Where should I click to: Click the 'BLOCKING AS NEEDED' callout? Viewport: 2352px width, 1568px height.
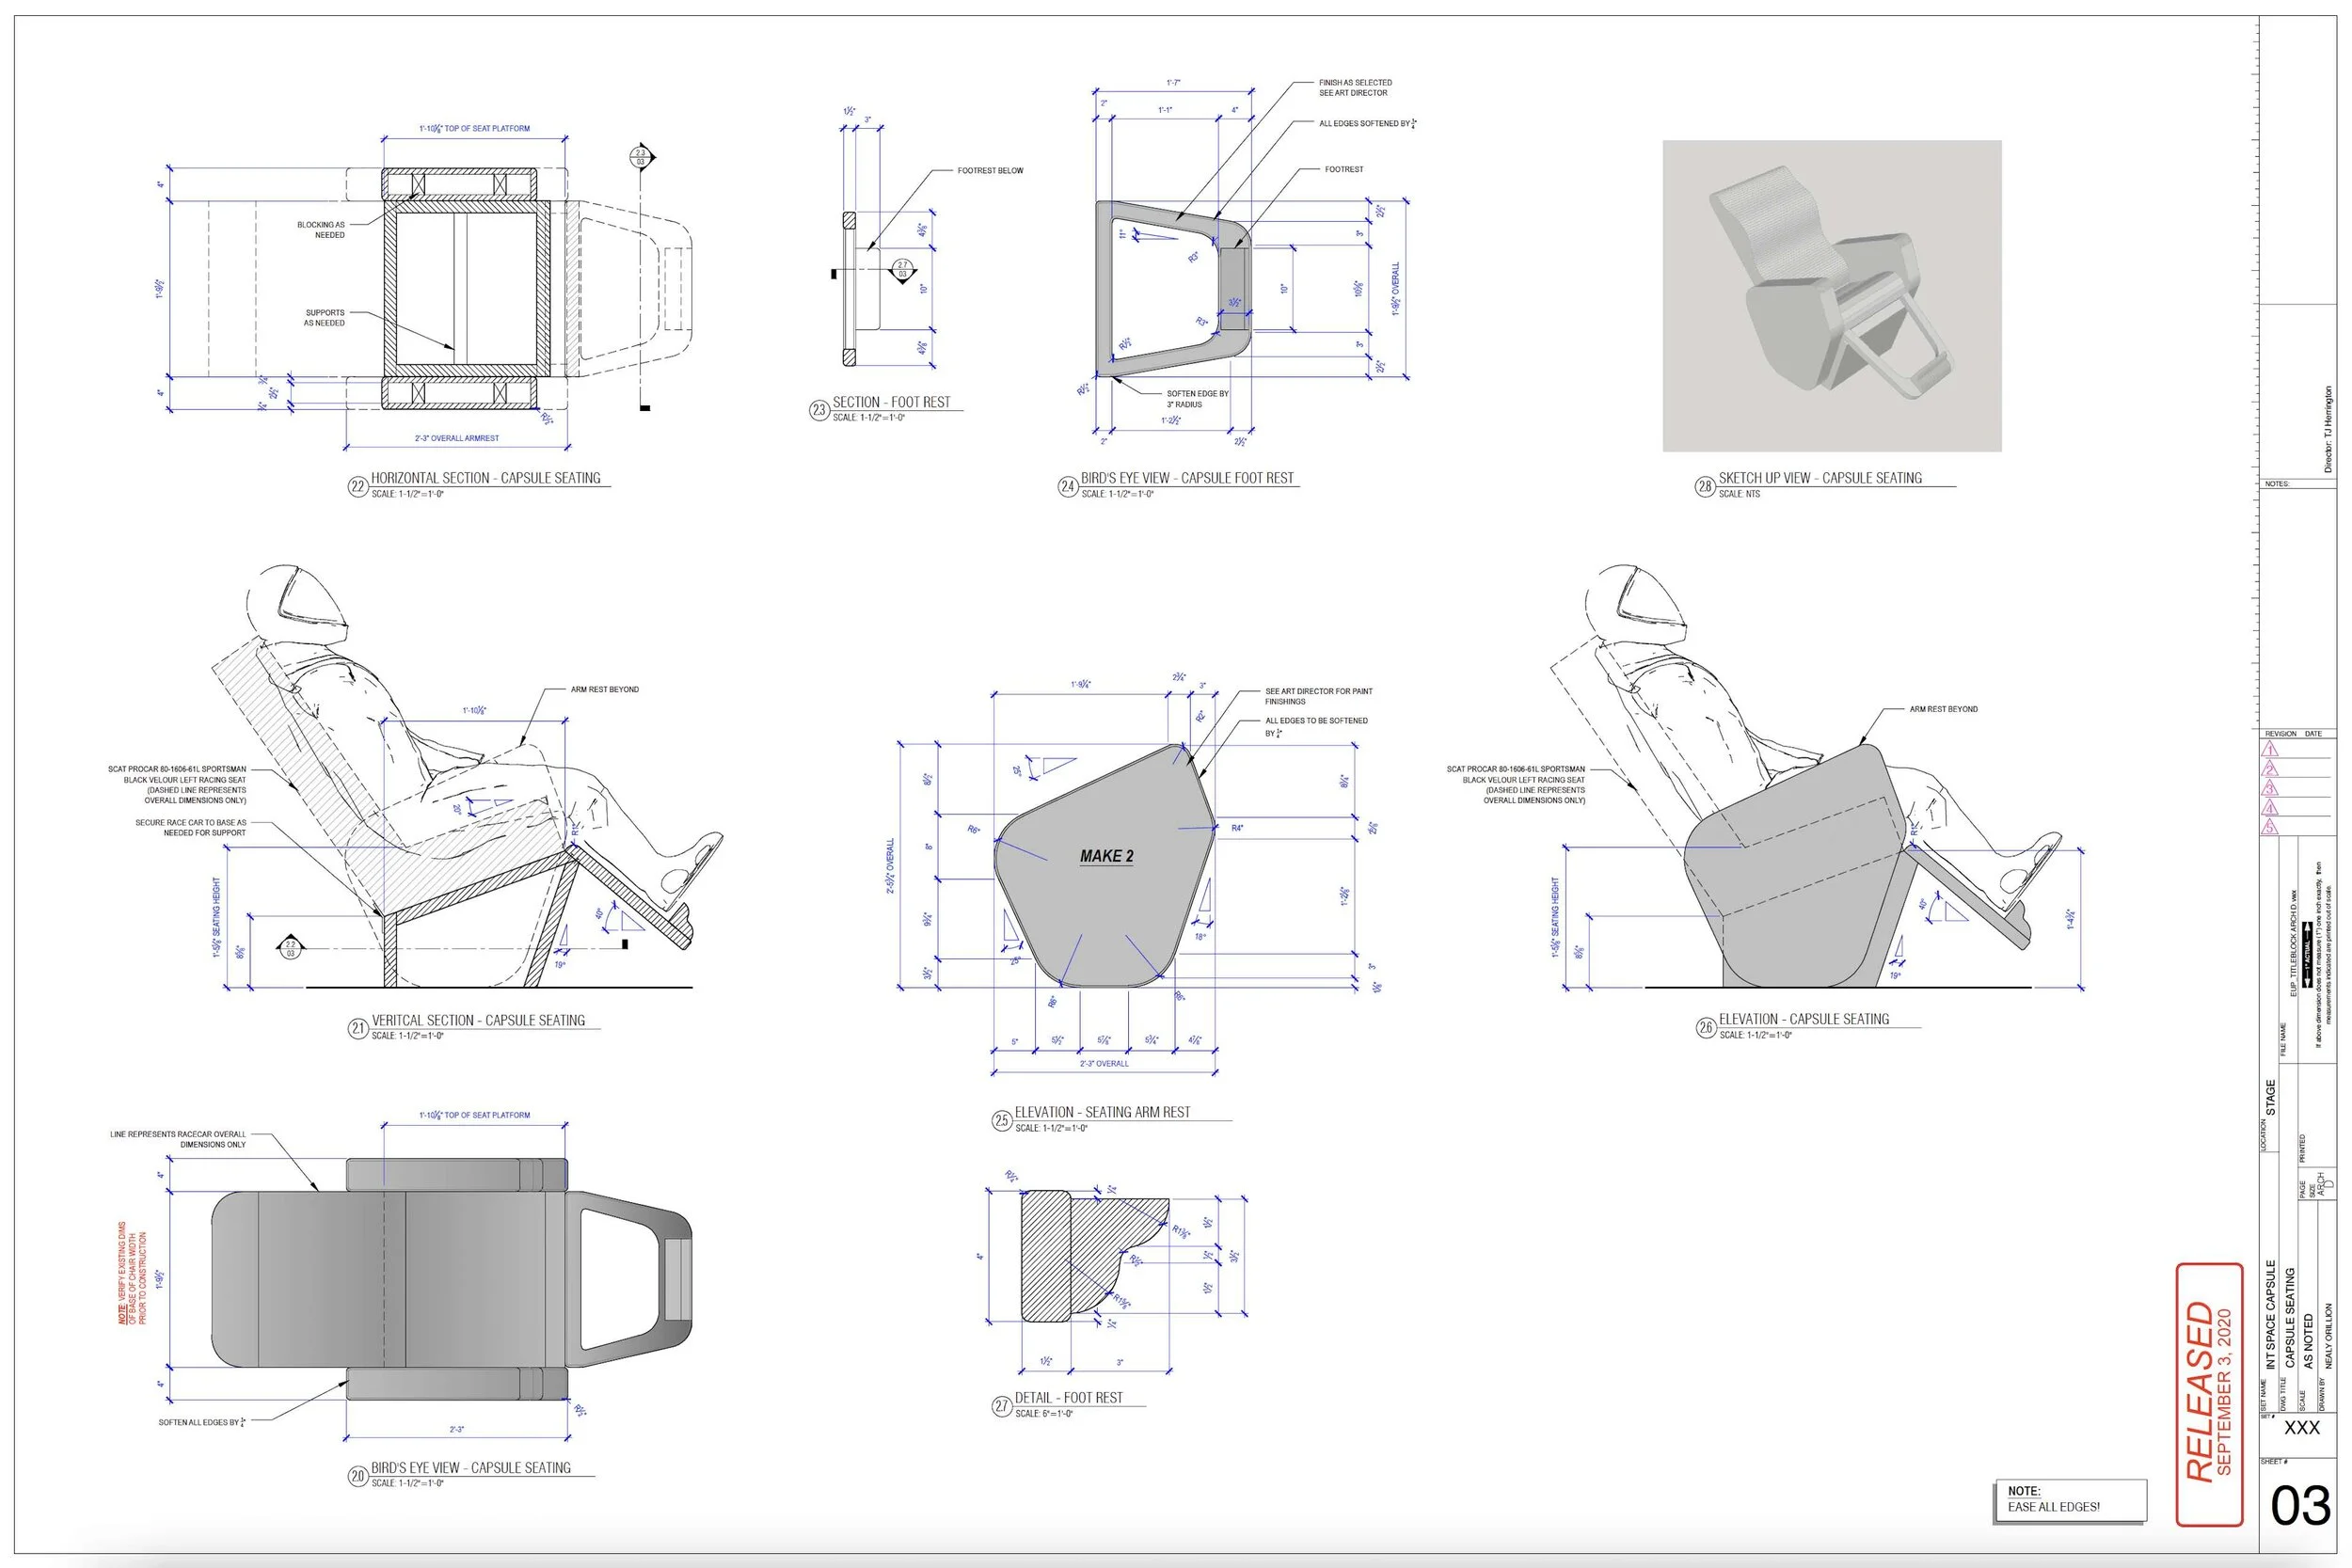point(321,230)
